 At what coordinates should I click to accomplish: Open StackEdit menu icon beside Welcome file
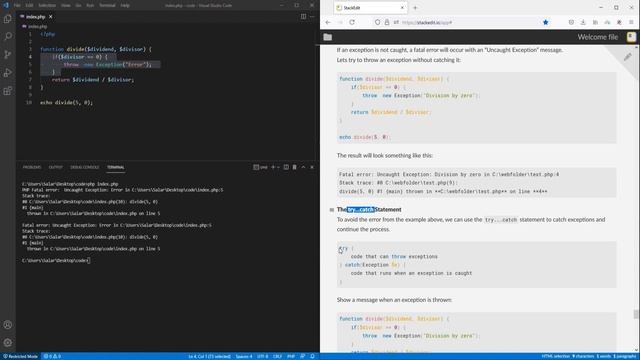pyautogui.click(x=631, y=37)
